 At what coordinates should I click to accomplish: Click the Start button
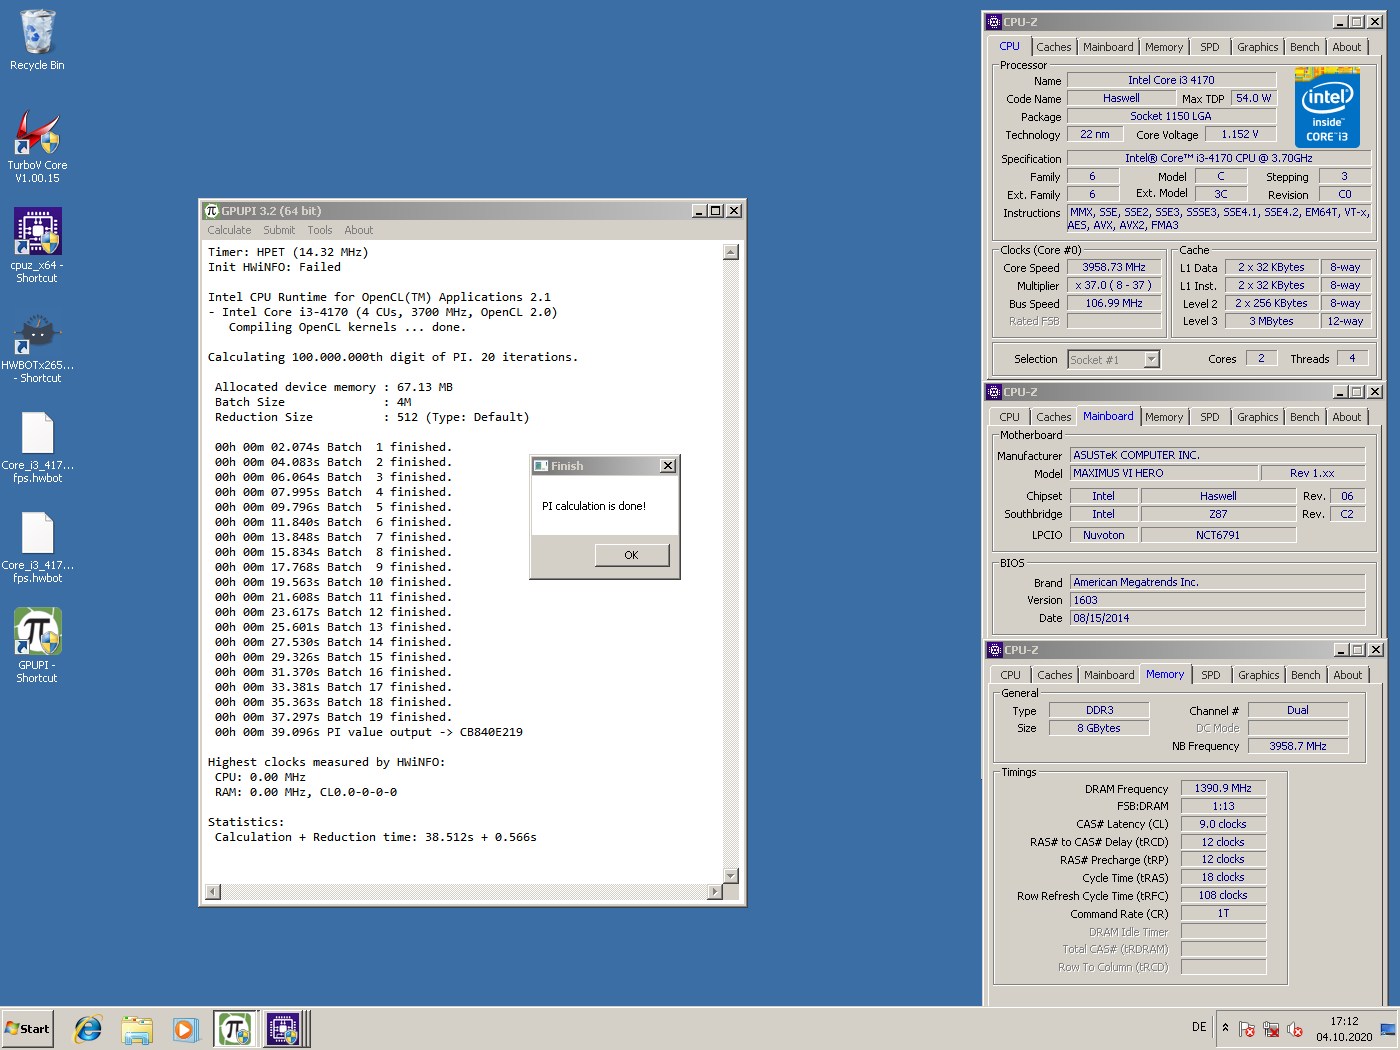tap(27, 1029)
